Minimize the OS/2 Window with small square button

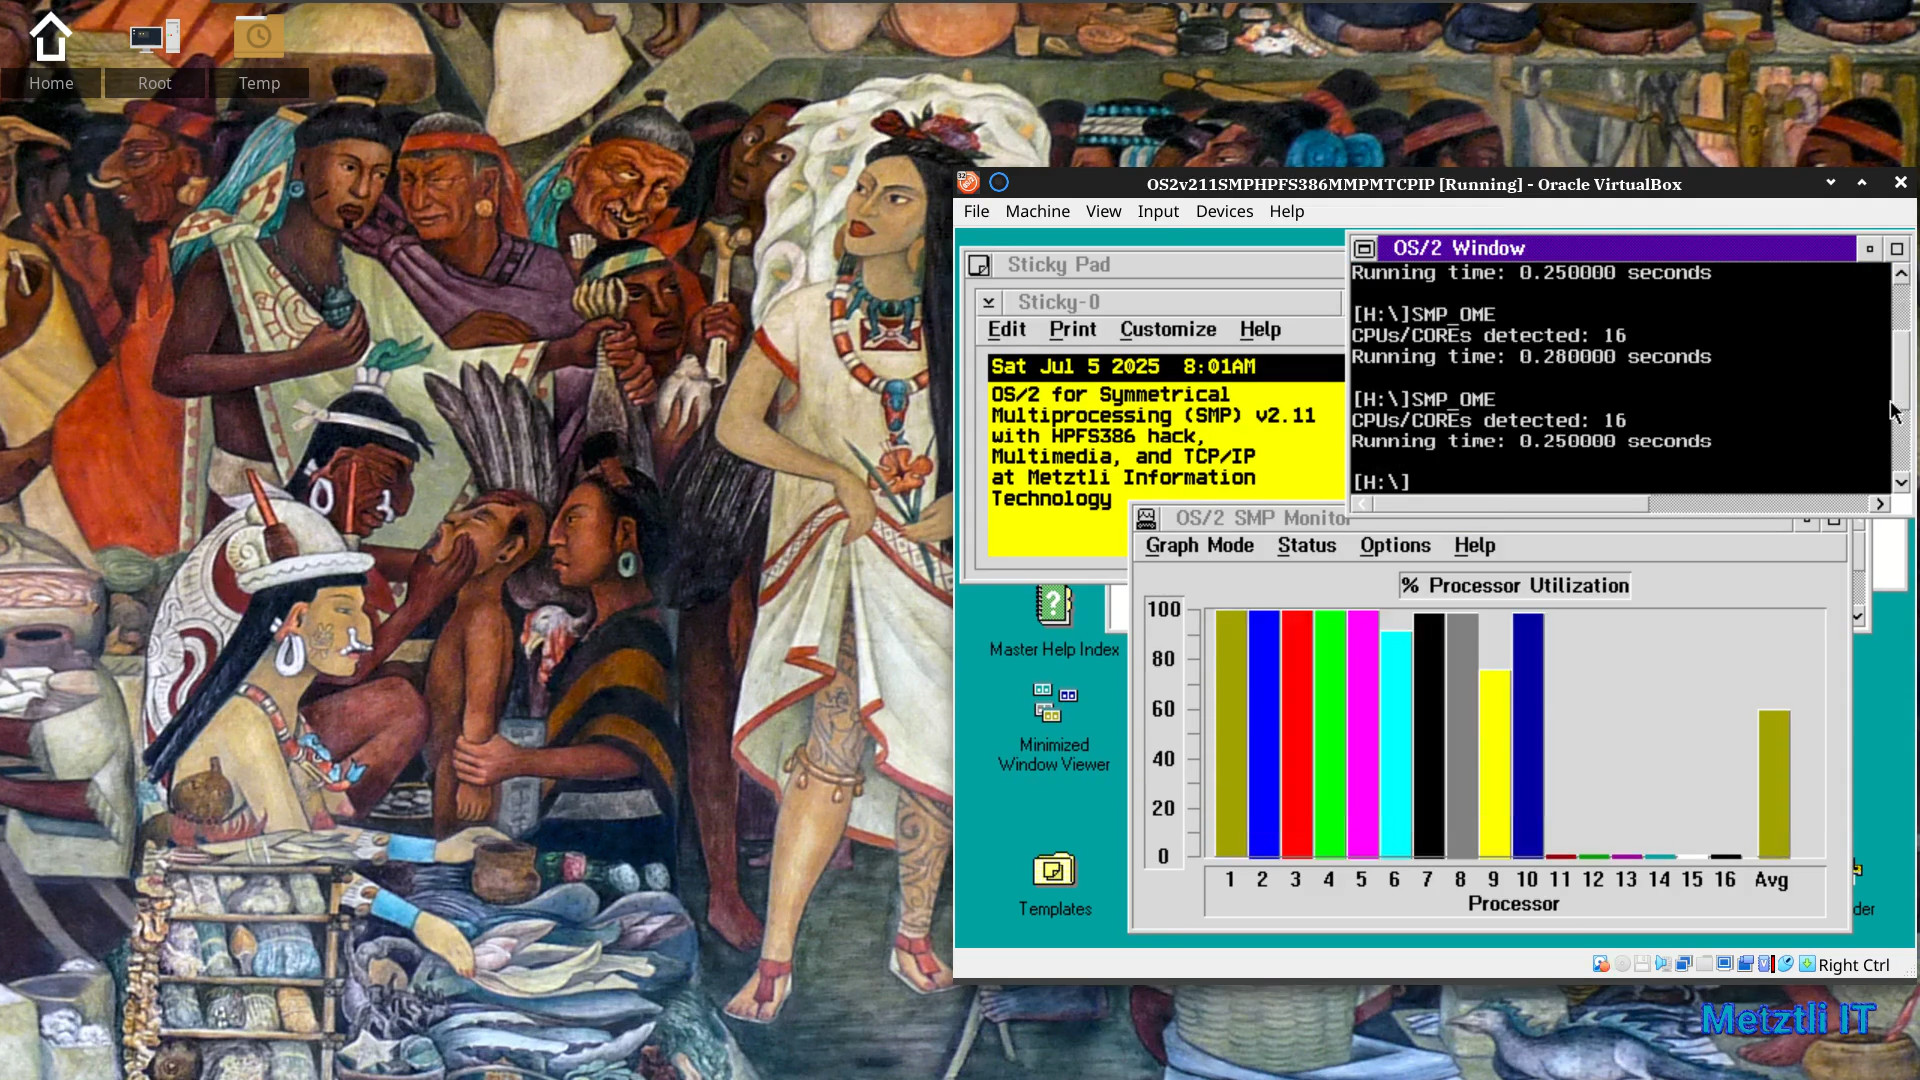[x=1869, y=249]
